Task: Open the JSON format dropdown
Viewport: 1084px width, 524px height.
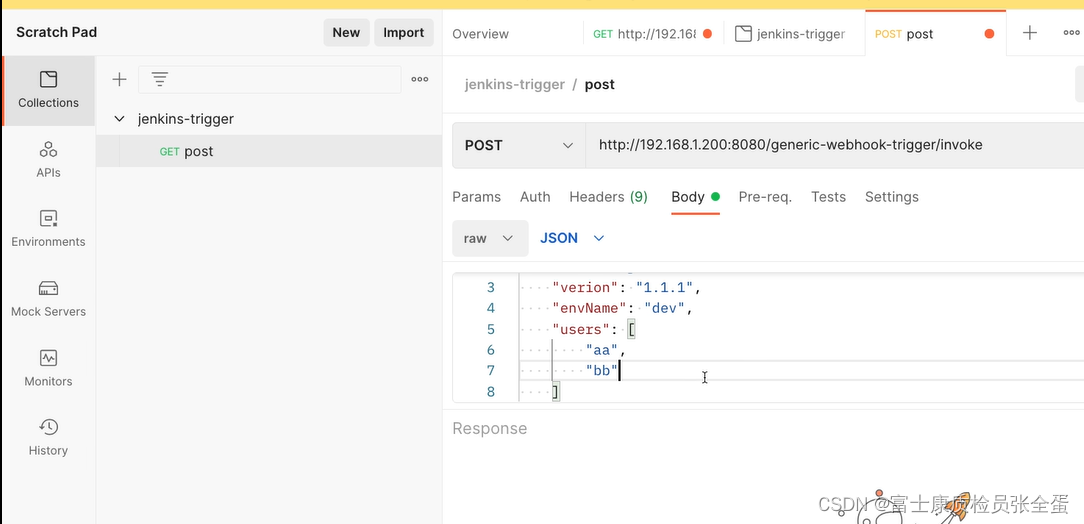Action: click(572, 238)
